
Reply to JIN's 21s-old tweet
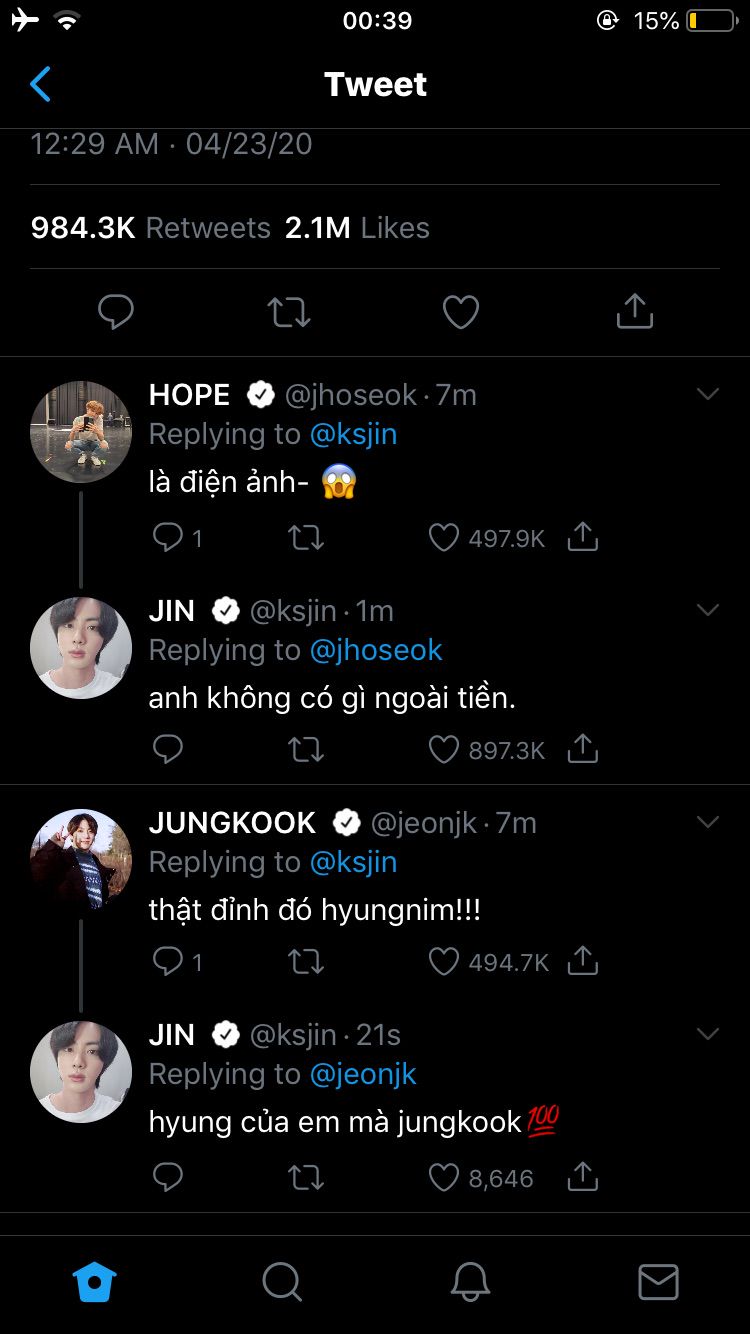click(168, 1178)
